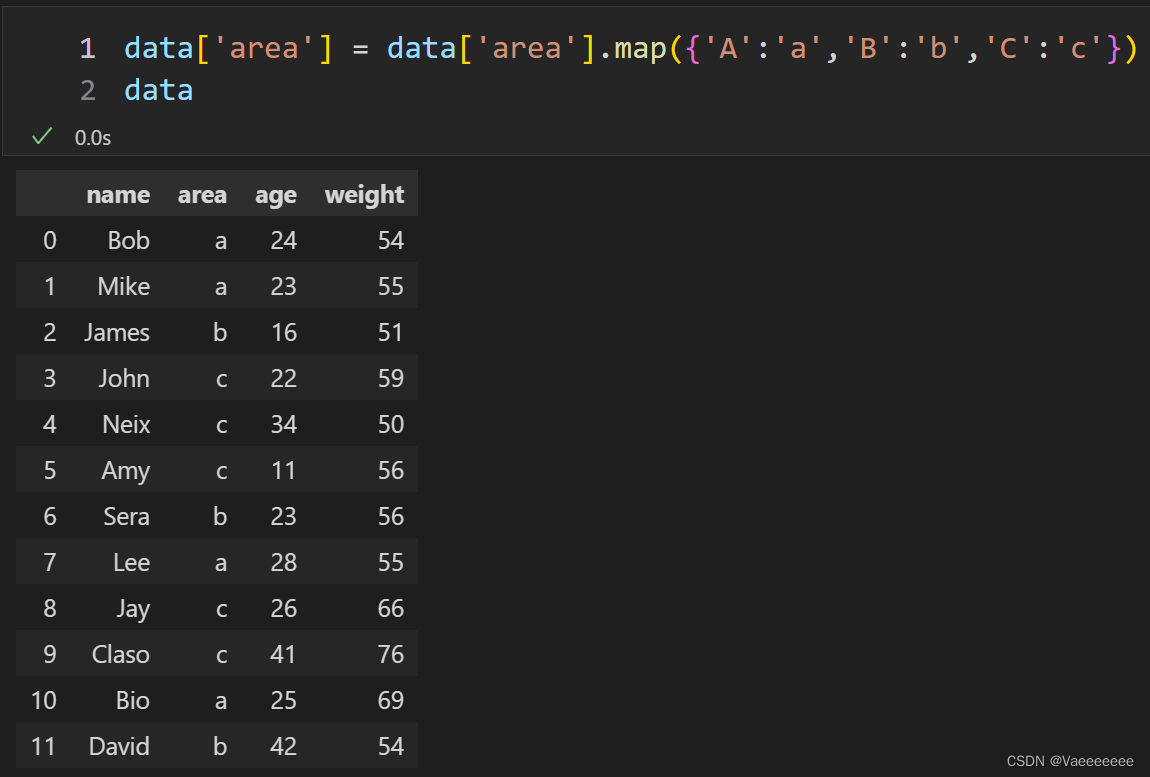
Task: Click weight value 69 in Bio's row
Action: (390, 701)
